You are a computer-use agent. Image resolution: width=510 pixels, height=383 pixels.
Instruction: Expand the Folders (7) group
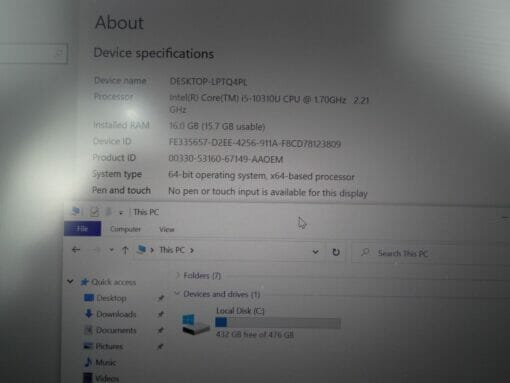pyautogui.click(x=178, y=275)
